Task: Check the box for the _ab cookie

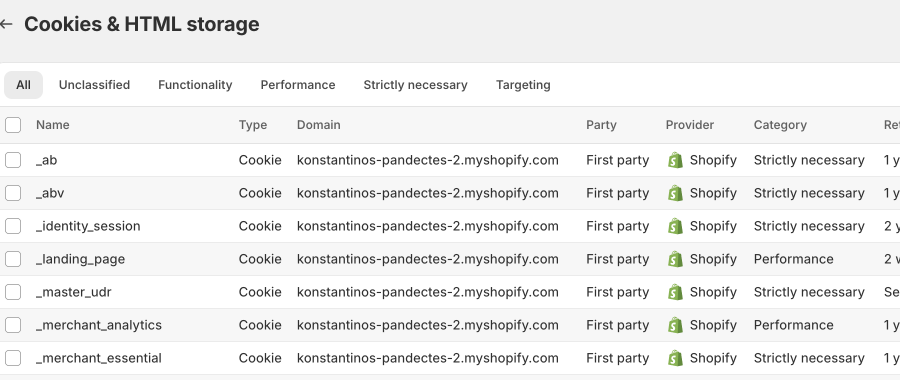Action: [13, 160]
